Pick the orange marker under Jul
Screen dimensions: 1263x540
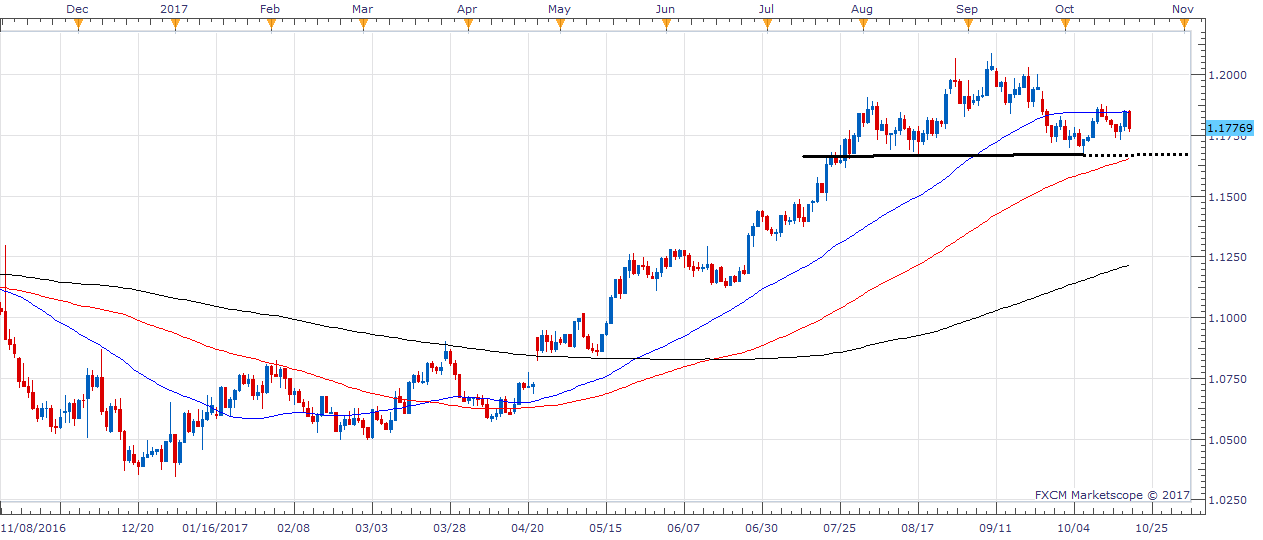(767, 24)
